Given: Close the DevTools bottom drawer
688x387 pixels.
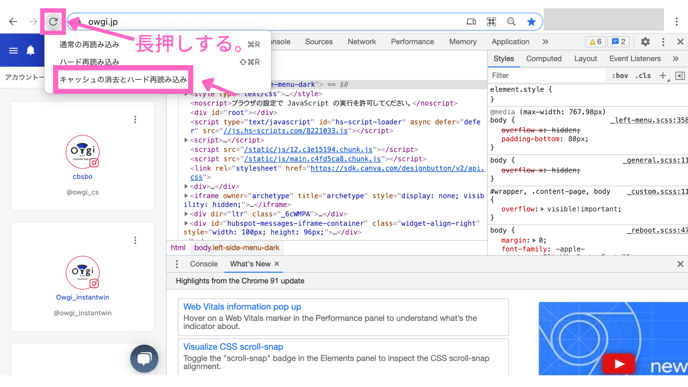Looking at the screenshot, I should tap(680, 264).
